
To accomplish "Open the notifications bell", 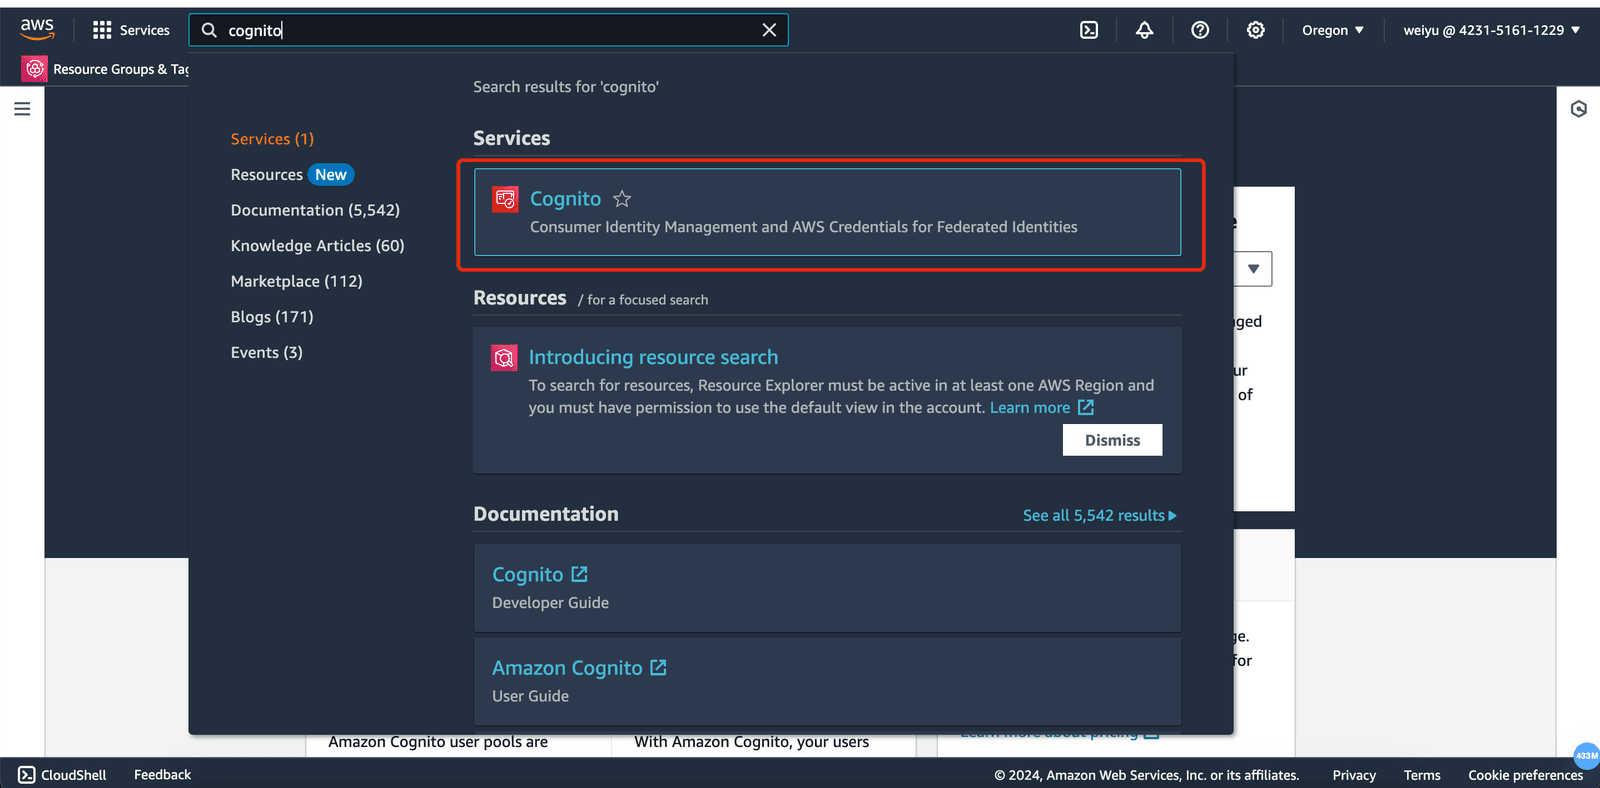I will pyautogui.click(x=1144, y=30).
